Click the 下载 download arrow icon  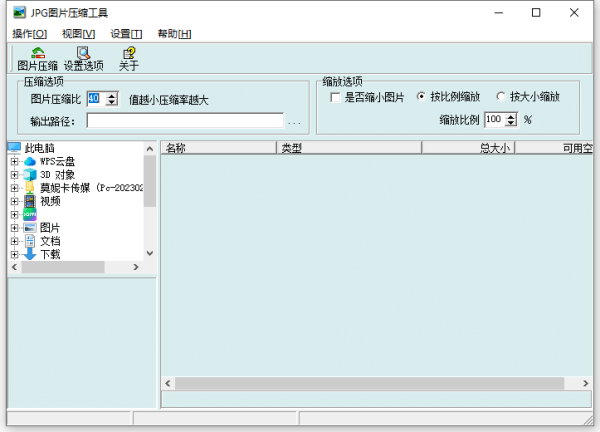click(30, 254)
